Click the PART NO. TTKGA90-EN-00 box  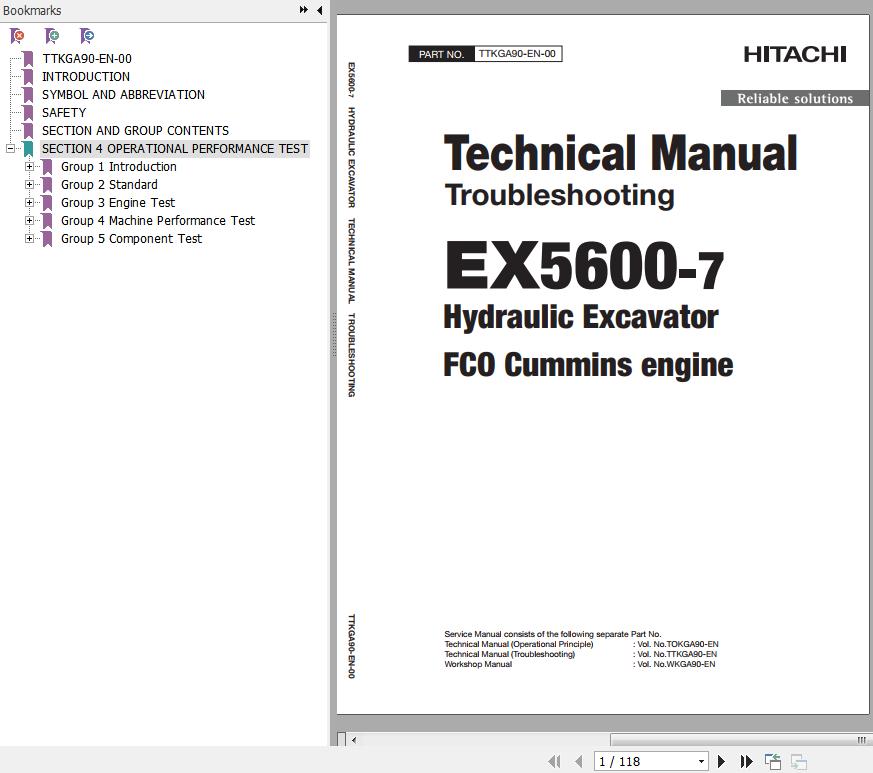click(485, 54)
